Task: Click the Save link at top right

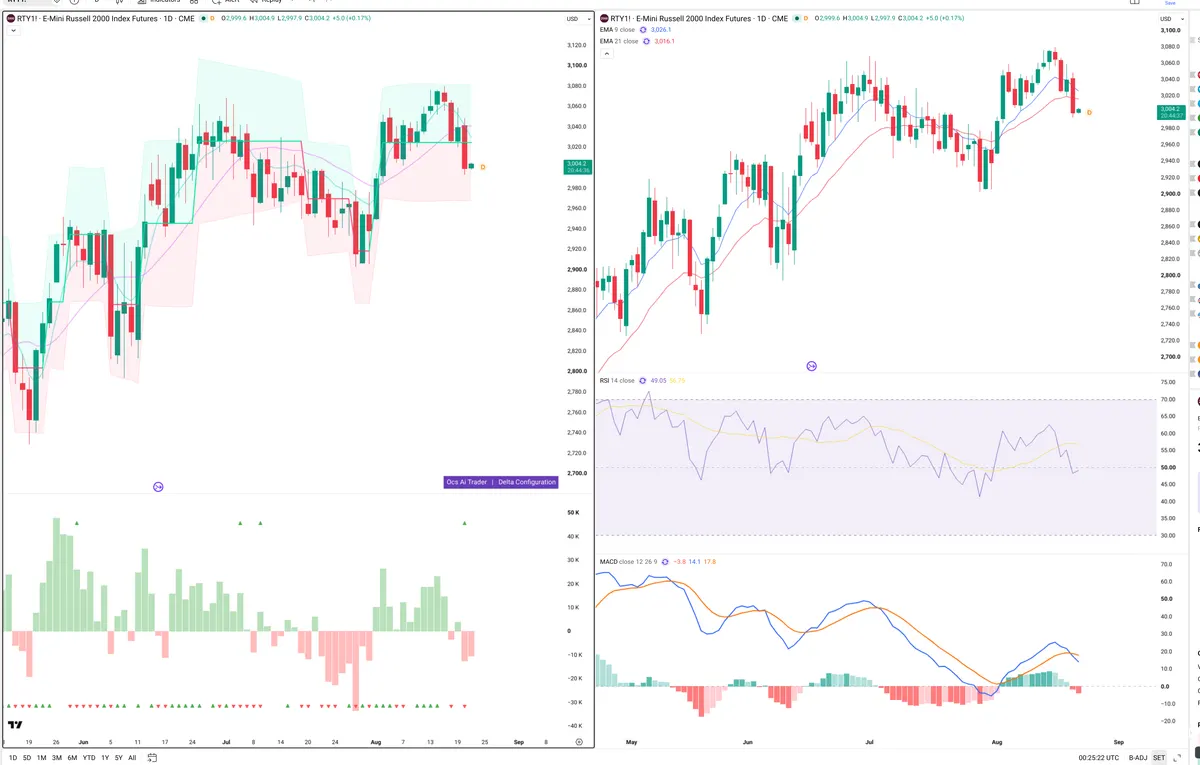Action: 1170,3
